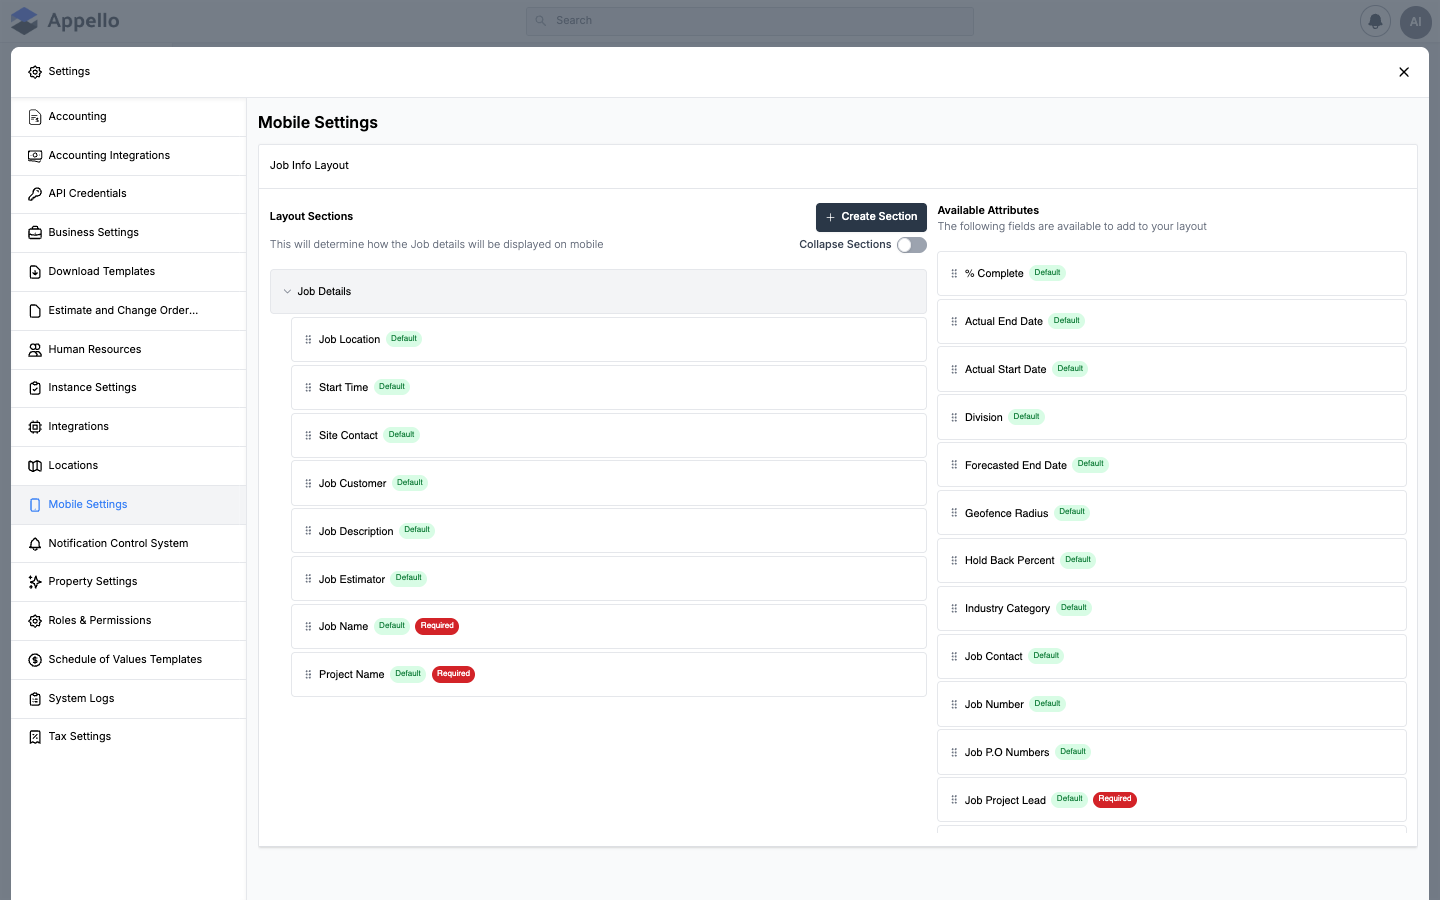
Task: Grab the drag handle for Job Name
Action: pyautogui.click(x=308, y=627)
